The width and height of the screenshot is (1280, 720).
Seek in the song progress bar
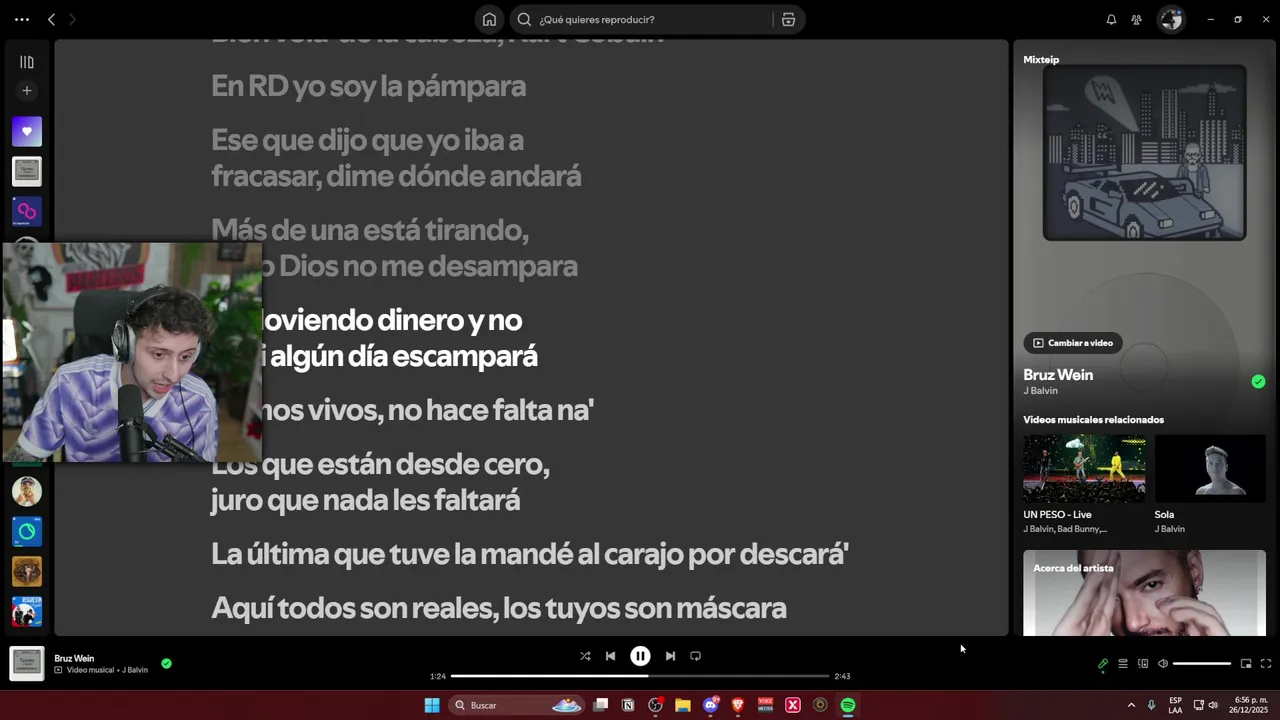click(x=640, y=676)
